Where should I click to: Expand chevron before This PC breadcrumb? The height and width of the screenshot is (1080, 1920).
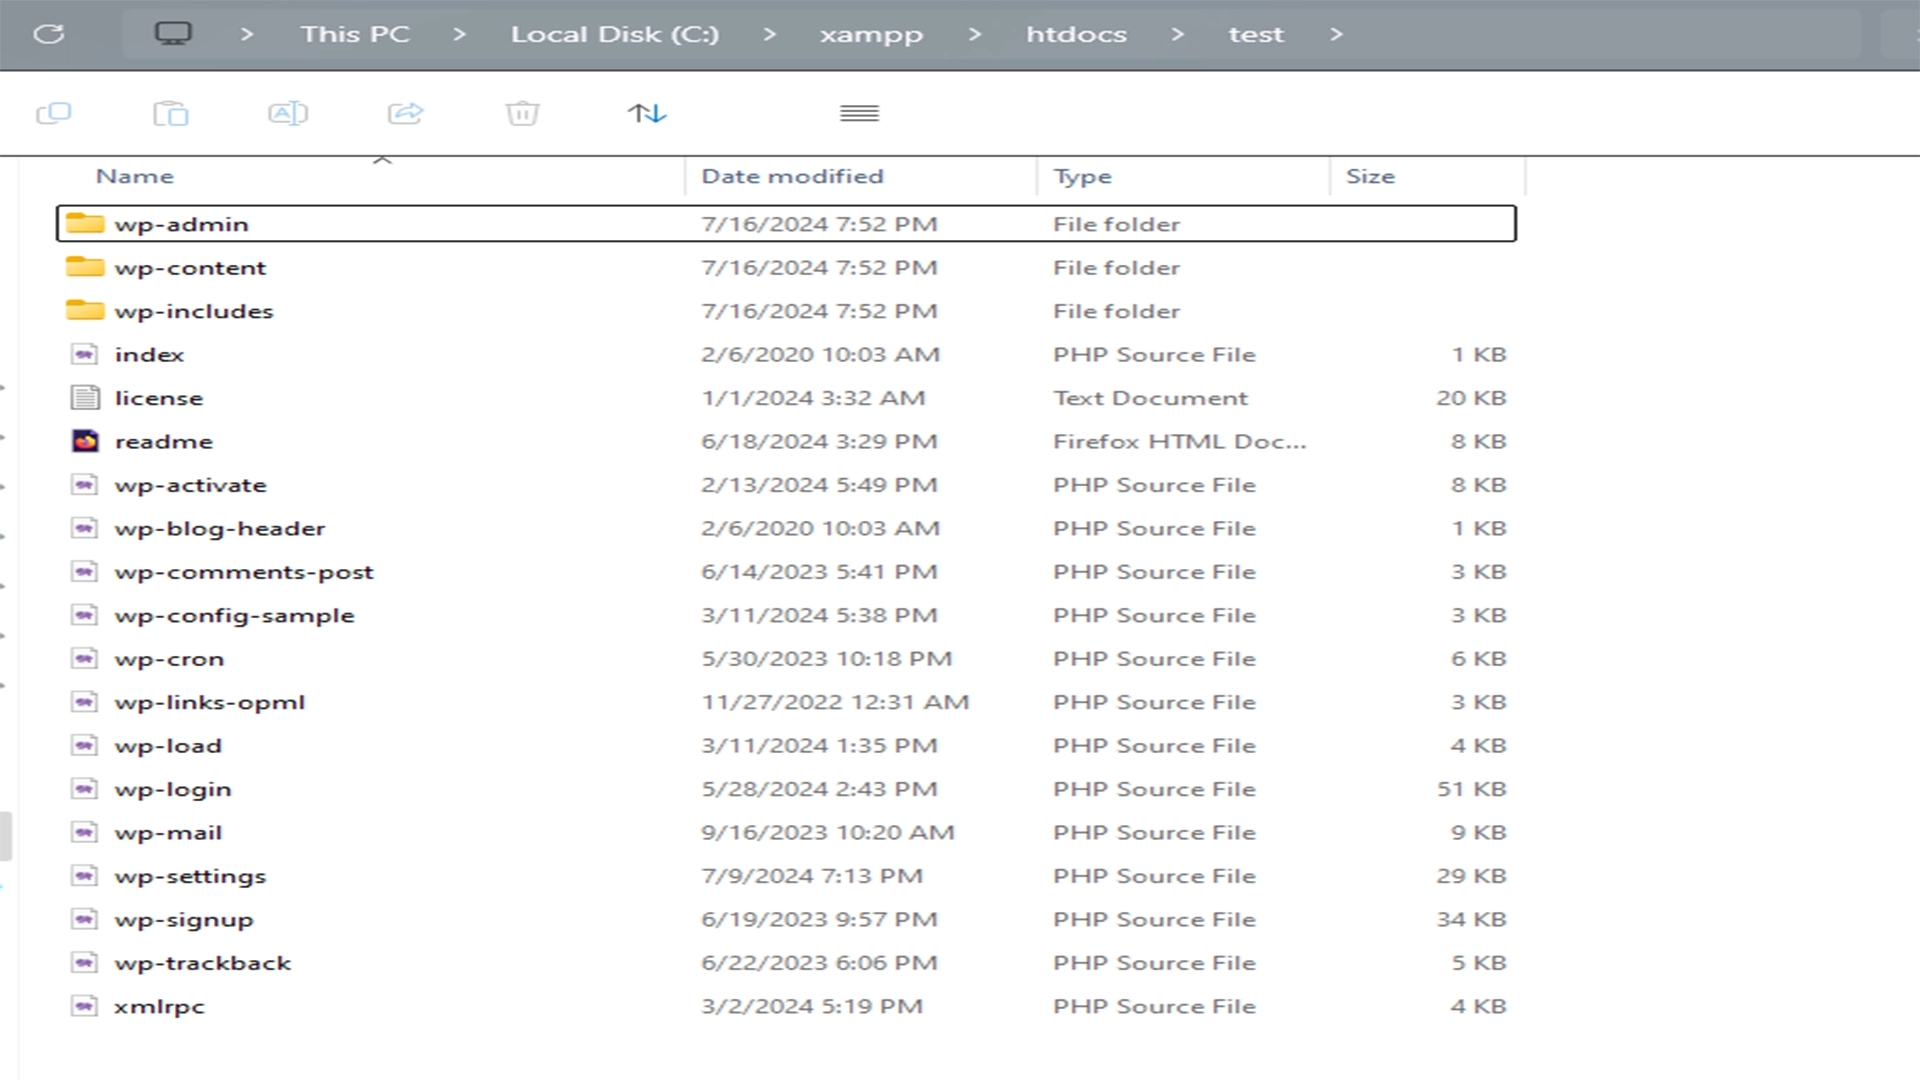tap(247, 34)
